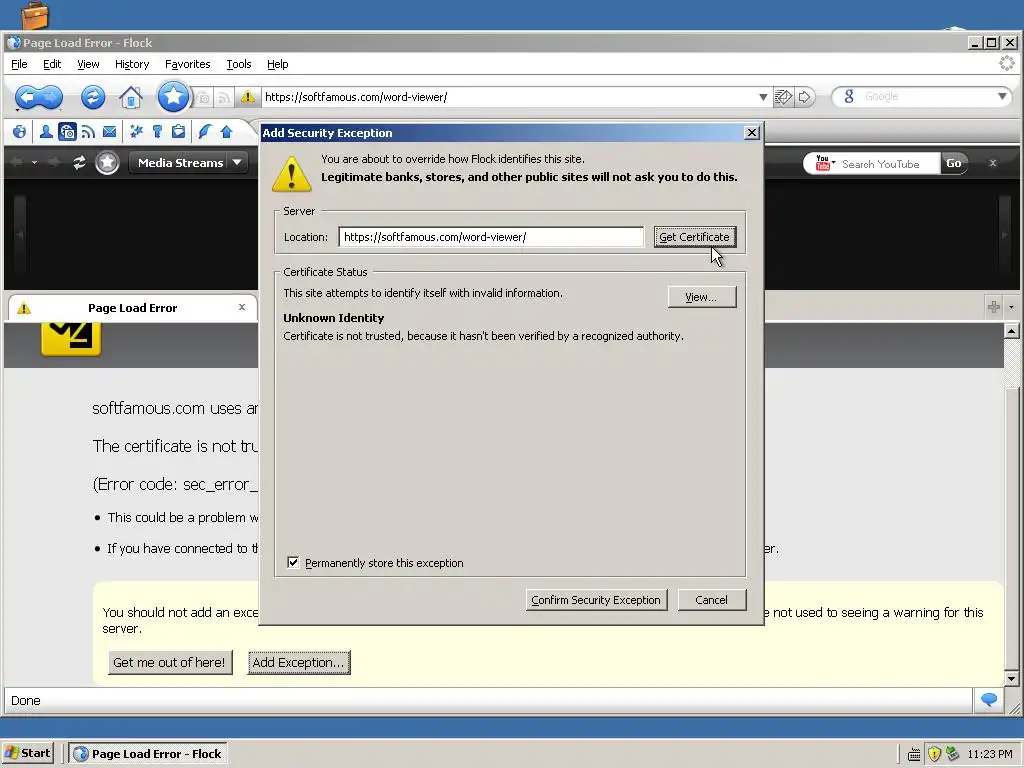Open the search engine dropdown arrow
The width and height of the screenshot is (1024, 768).
click(1002, 97)
